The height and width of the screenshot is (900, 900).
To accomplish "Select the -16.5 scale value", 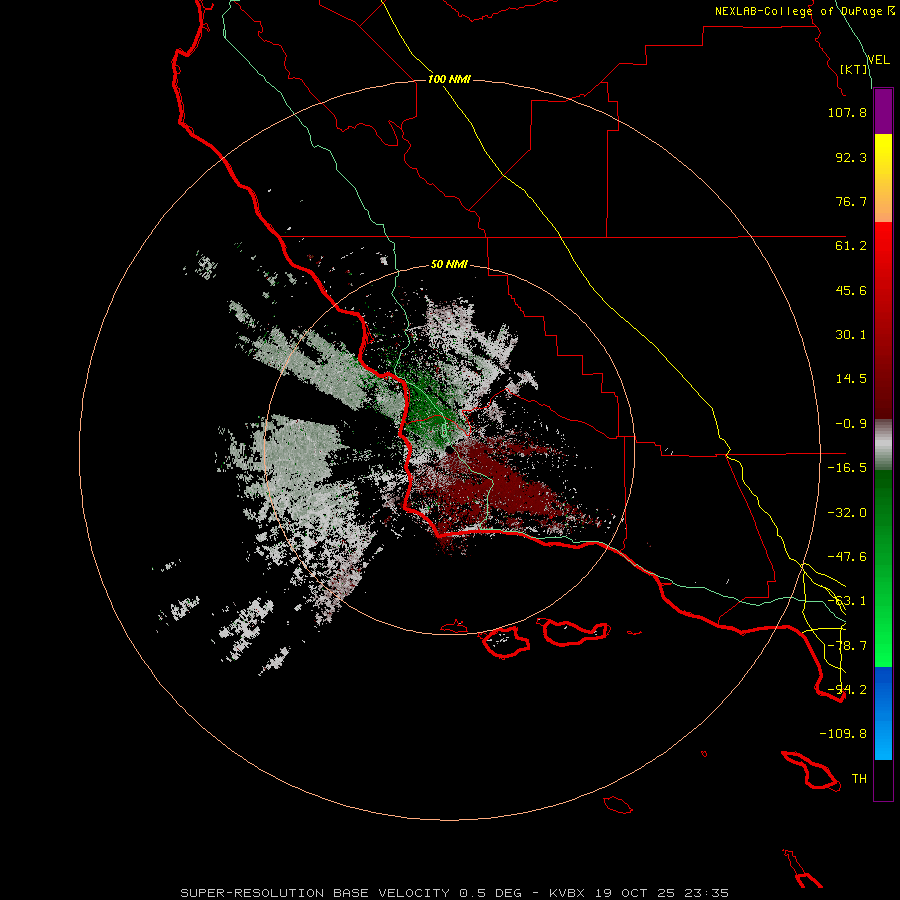I will click(847, 468).
